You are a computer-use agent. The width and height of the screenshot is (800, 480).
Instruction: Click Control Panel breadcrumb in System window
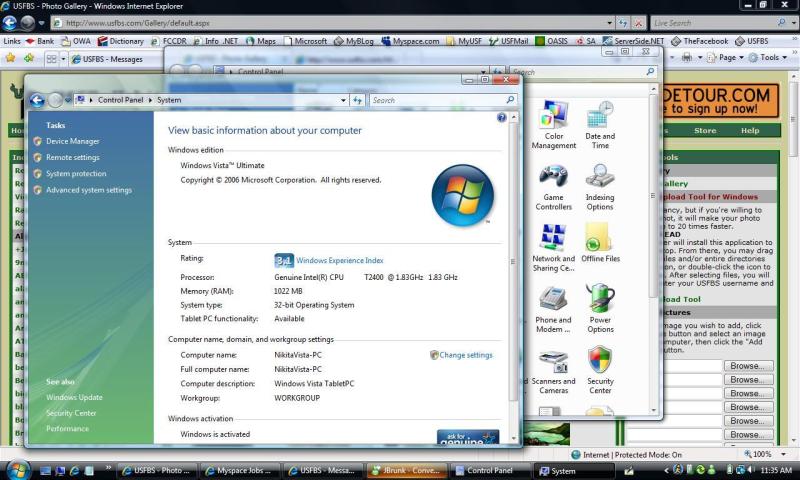[120, 100]
